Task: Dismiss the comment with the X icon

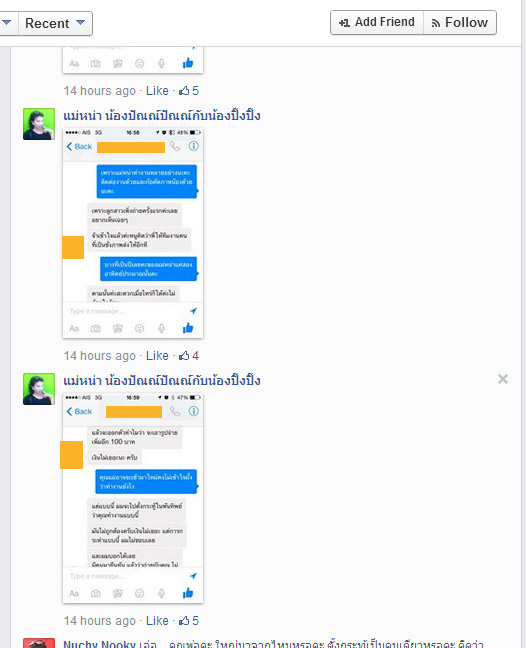Action: [502, 379]
